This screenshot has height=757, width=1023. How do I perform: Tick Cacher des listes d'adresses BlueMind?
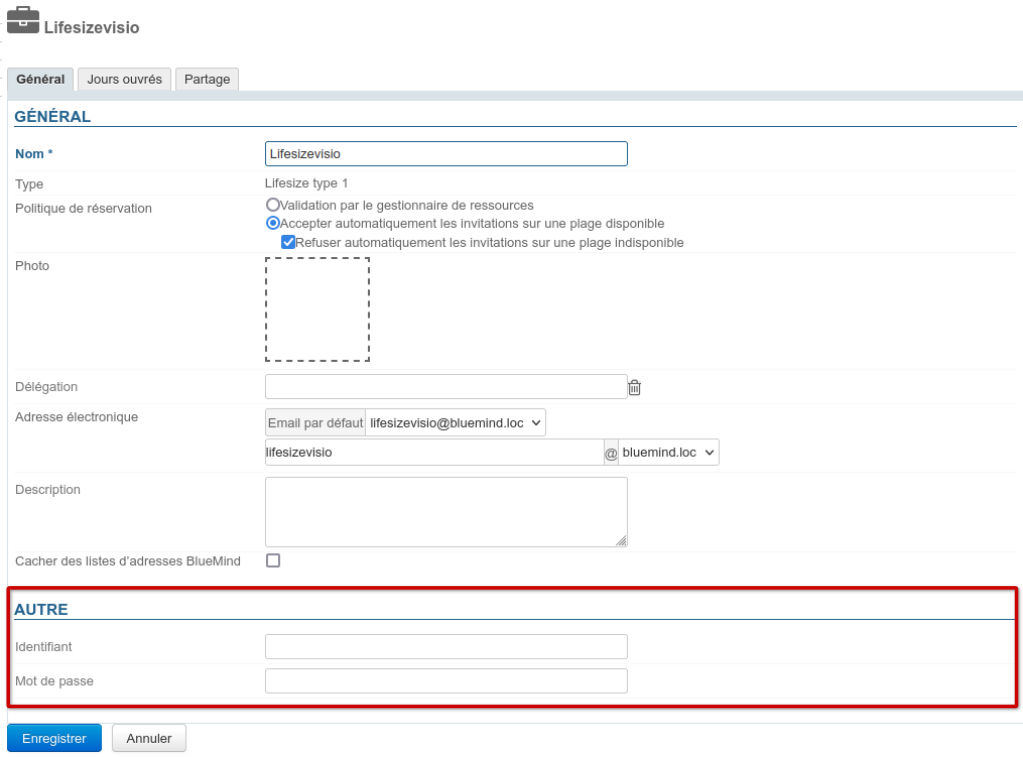273,561
